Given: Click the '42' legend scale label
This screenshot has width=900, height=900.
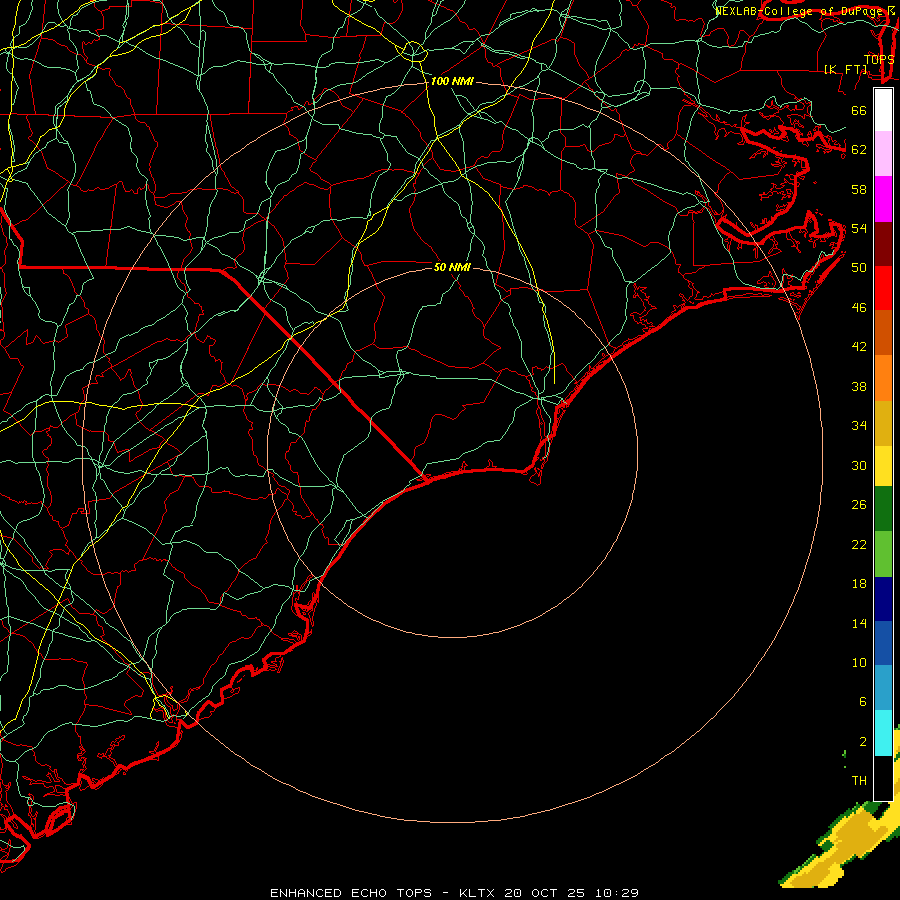Looking at the screenshot, I should coord(859,347).
